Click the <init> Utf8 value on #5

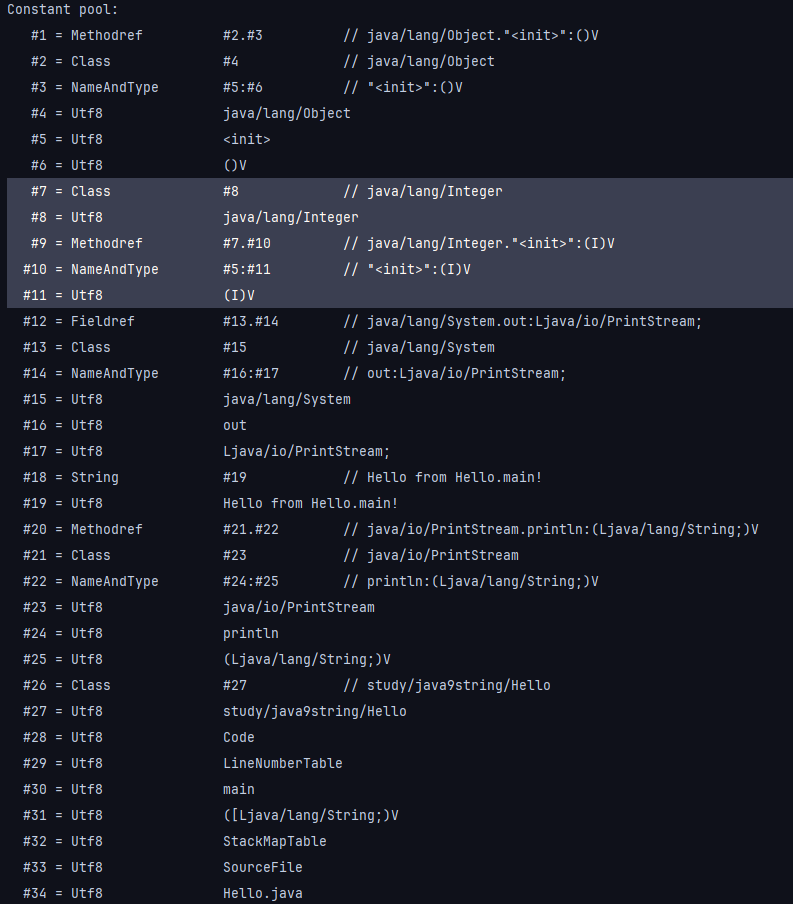point(246,139)
